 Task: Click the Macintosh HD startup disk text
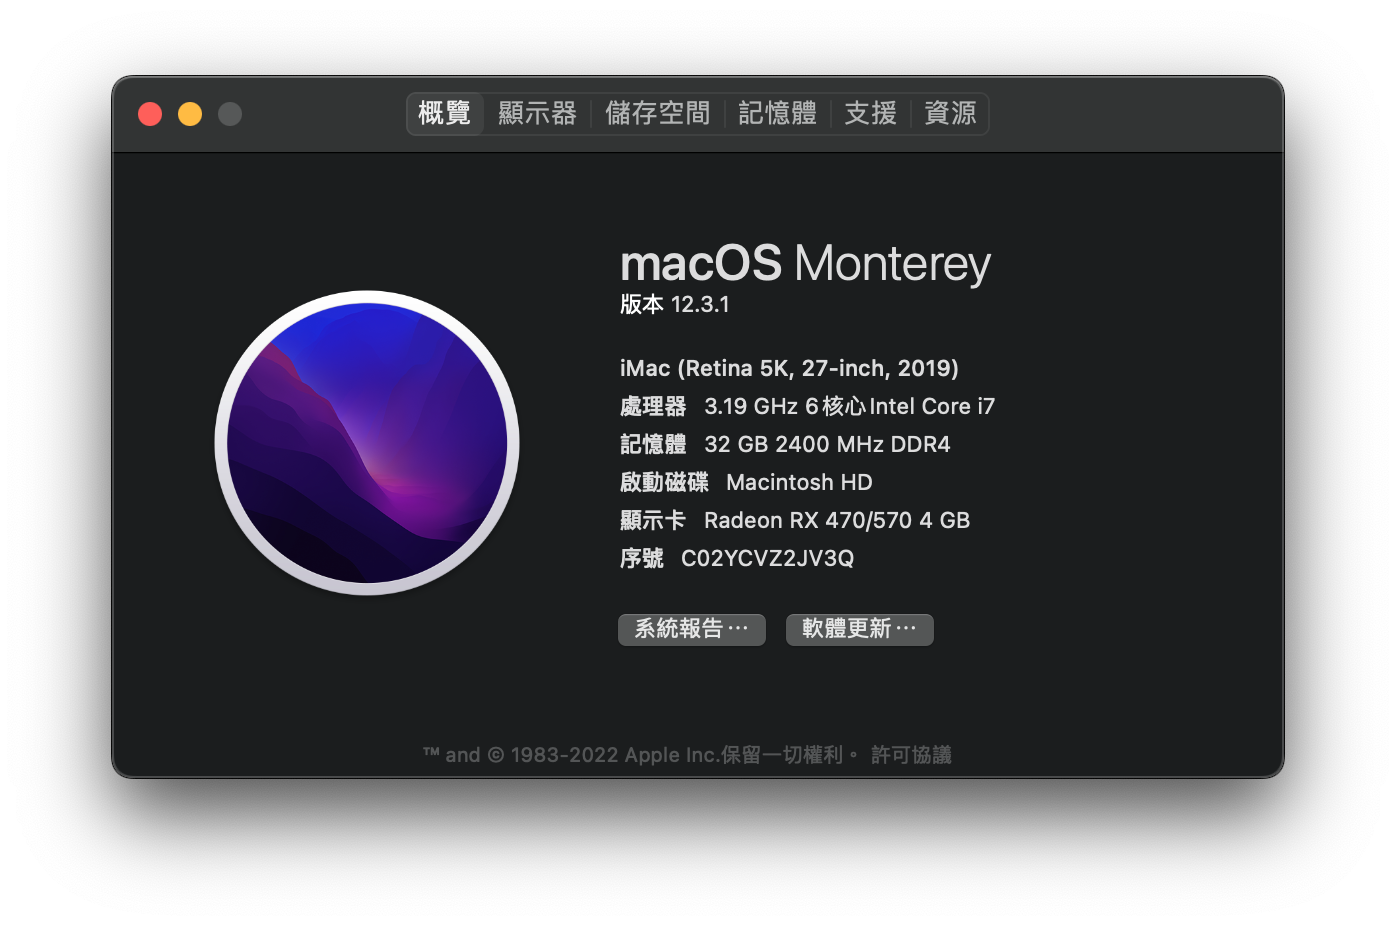pos(799,482)
